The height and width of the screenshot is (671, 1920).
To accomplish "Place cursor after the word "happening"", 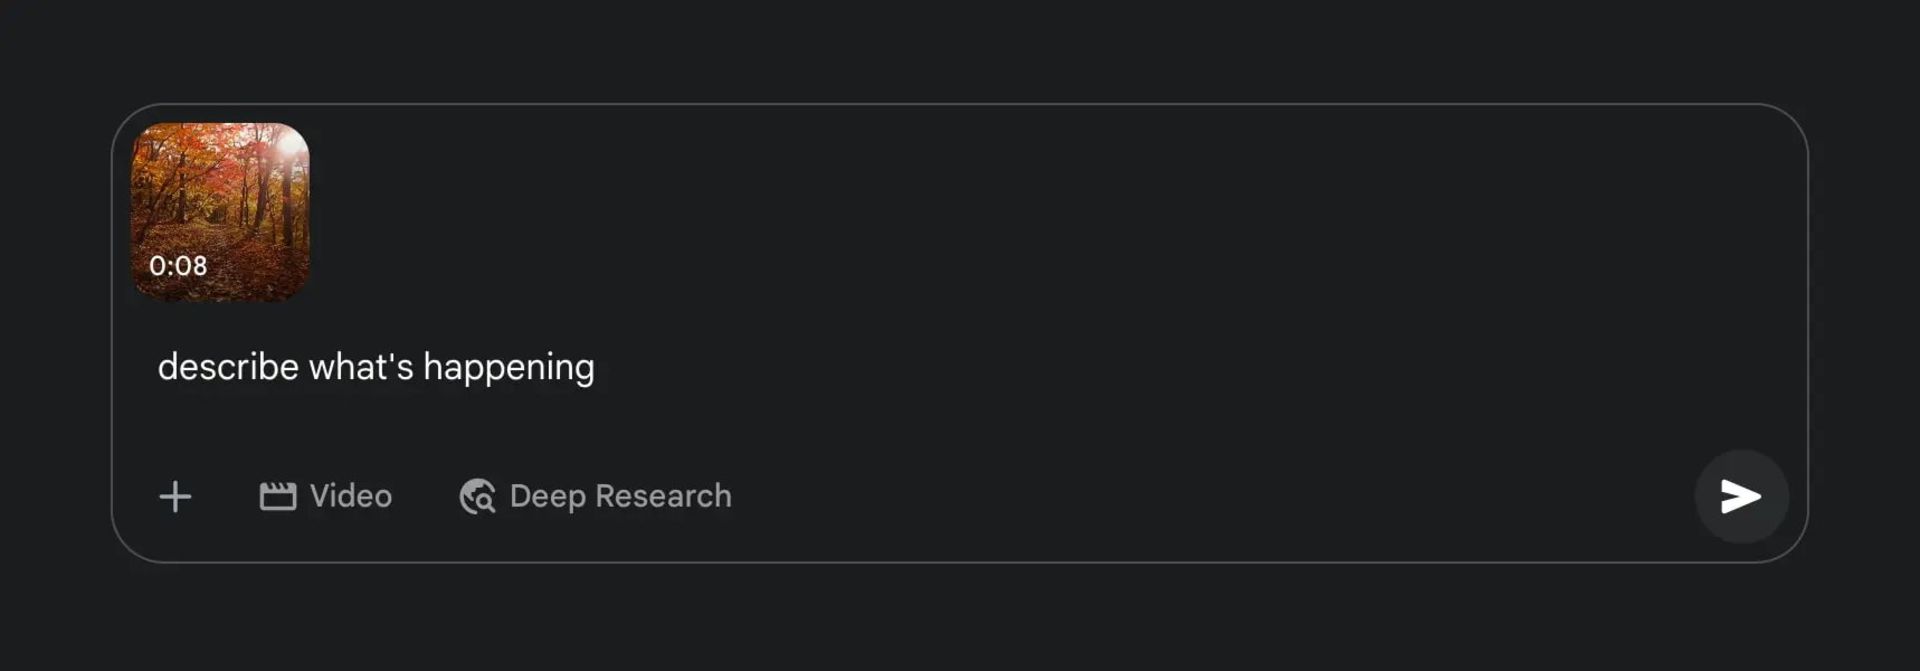I will pyautogui.click(x=596, y=367).
